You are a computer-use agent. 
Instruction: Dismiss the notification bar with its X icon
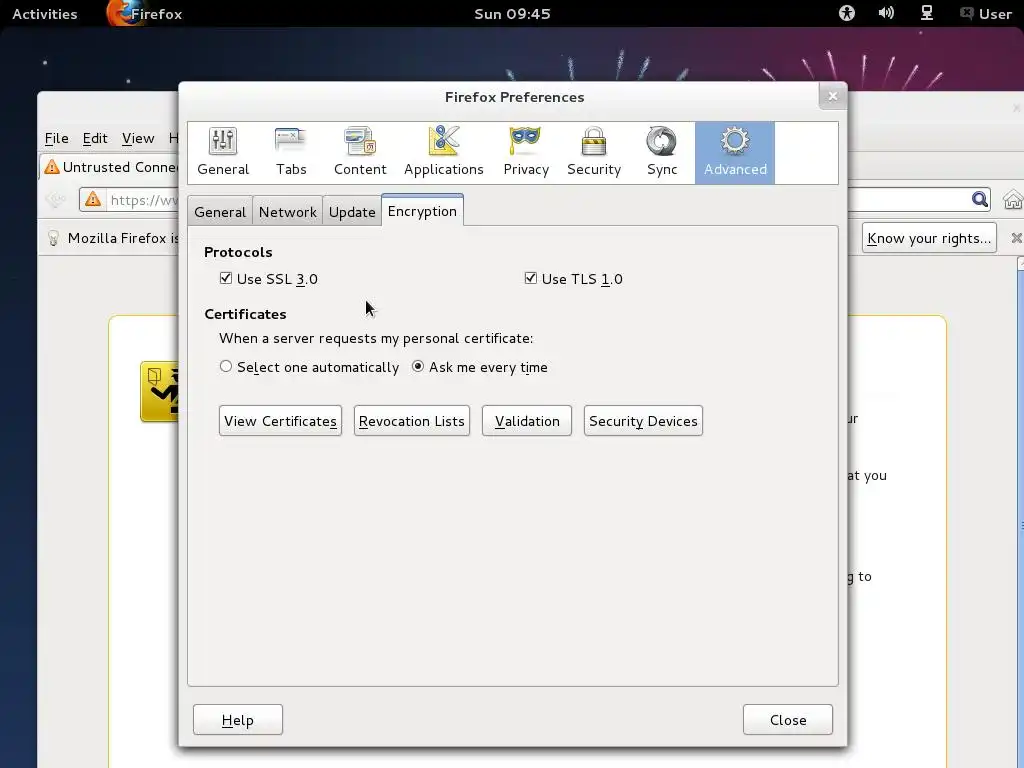click(x=1016, y=238)
